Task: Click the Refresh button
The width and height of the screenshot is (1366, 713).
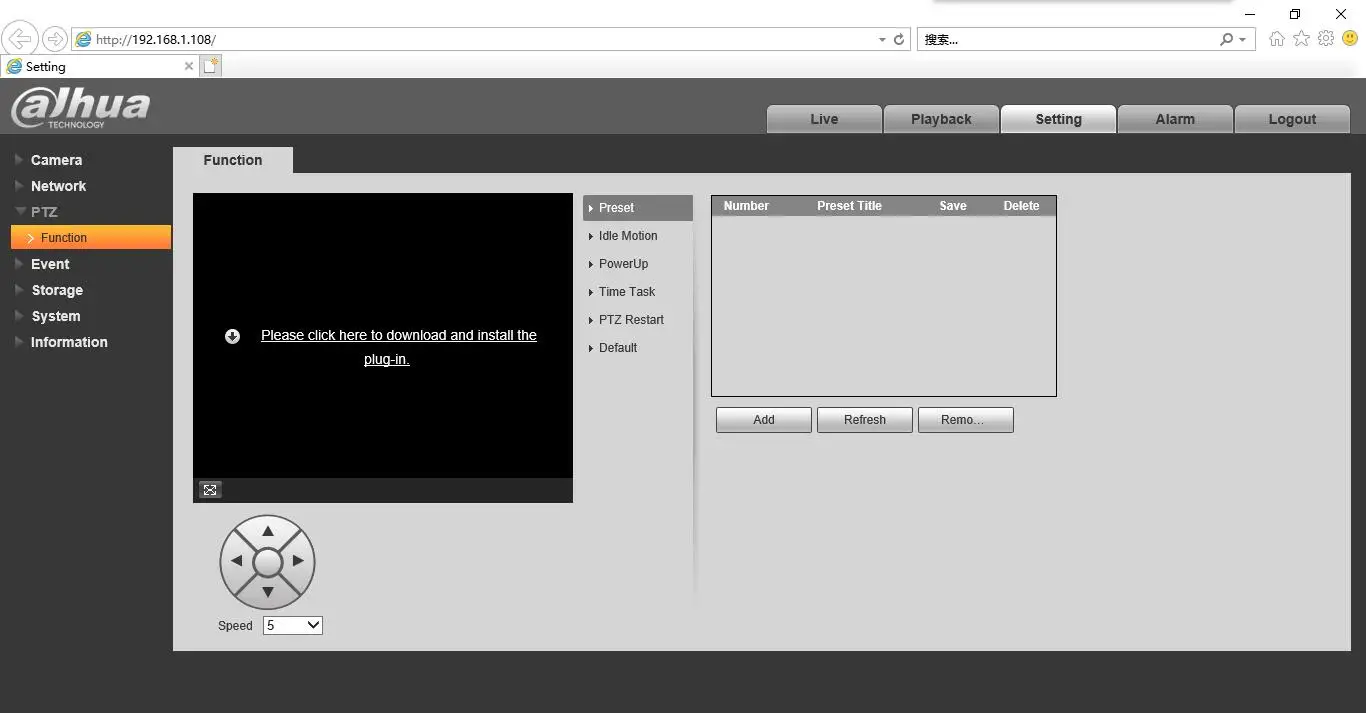Action: pyautogui.click(x=865, y=420)
